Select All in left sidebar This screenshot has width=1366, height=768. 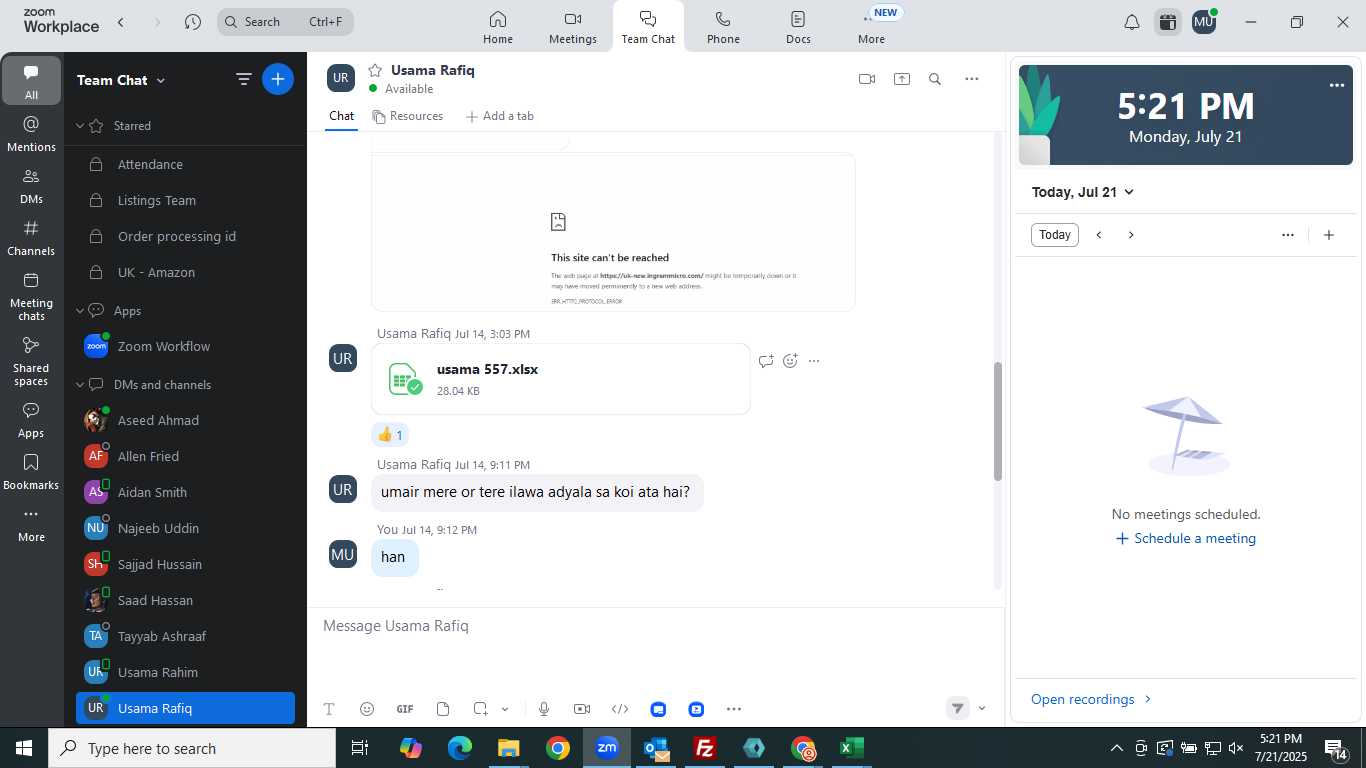tap(31, 81)
